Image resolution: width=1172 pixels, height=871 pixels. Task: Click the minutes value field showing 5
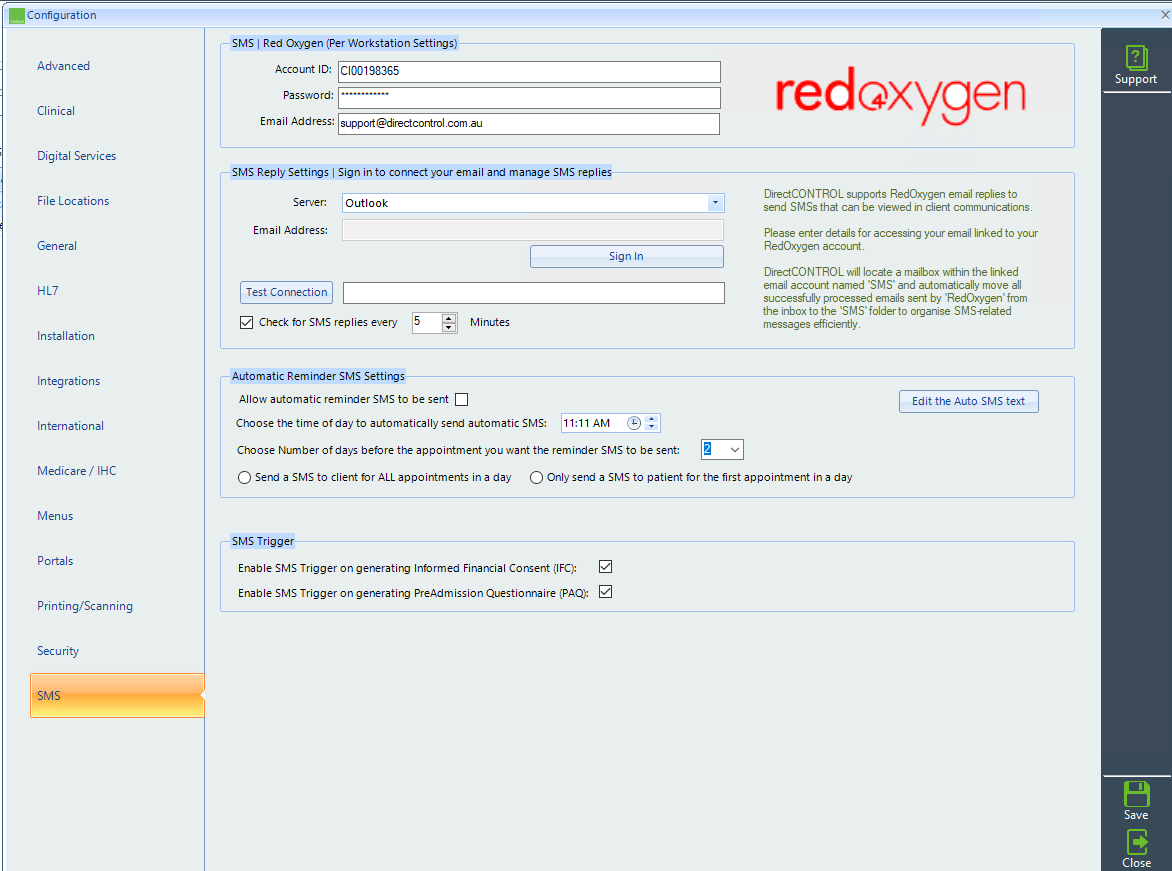click(427, 322)
